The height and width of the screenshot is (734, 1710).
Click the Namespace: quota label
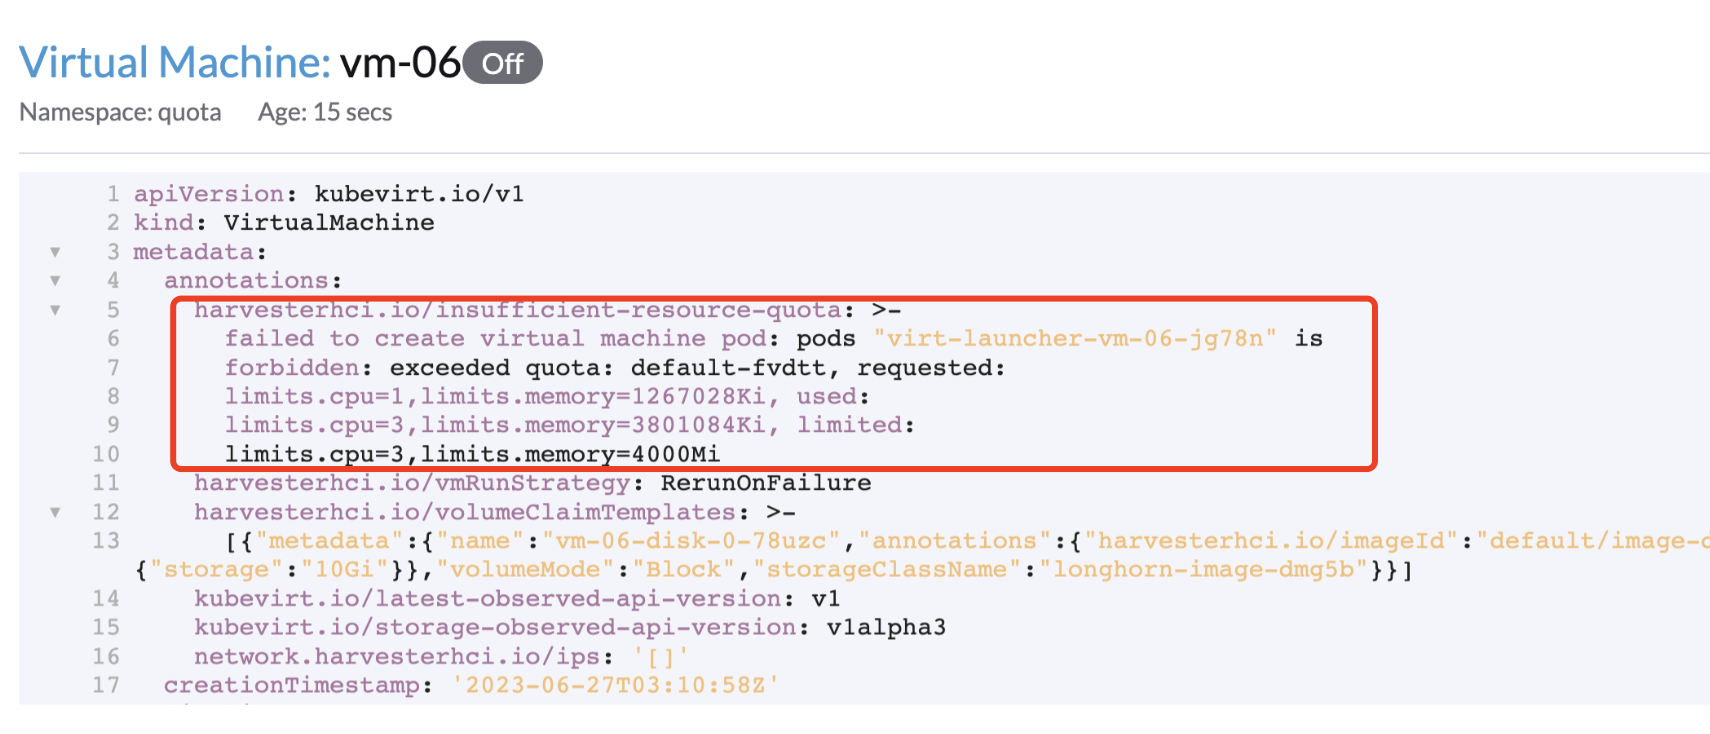(x=119, y=112)
